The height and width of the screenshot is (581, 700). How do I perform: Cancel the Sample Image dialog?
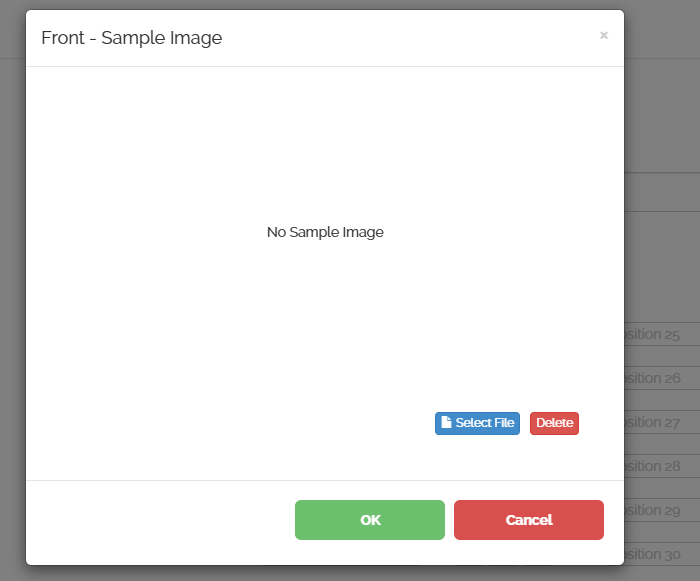[x=529, y=520]
